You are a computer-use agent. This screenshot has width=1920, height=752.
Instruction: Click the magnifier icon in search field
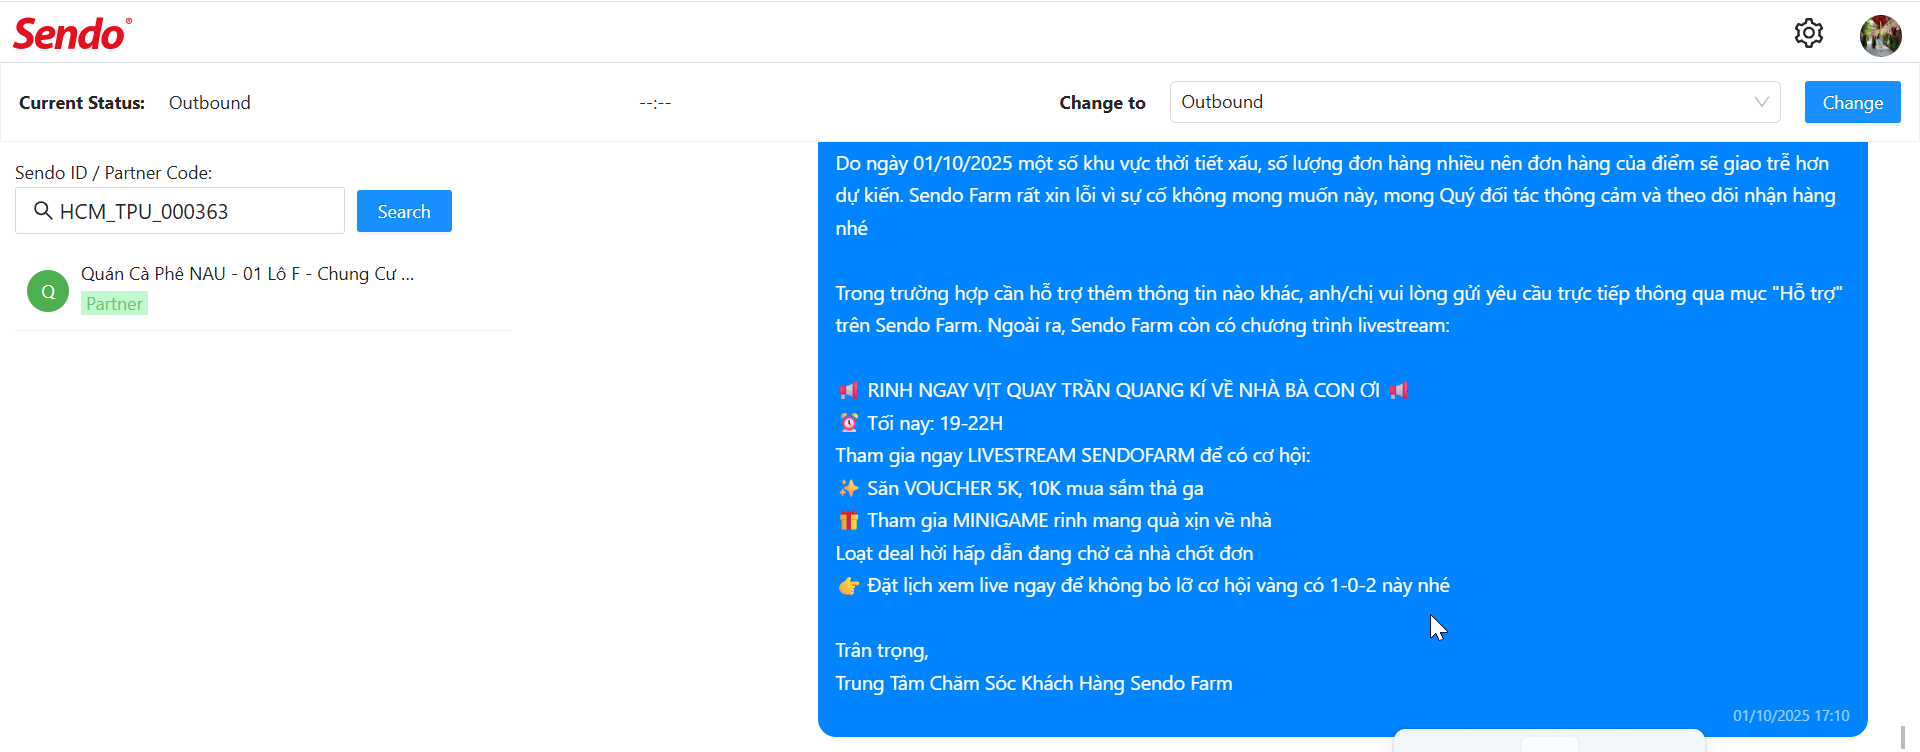43,210
